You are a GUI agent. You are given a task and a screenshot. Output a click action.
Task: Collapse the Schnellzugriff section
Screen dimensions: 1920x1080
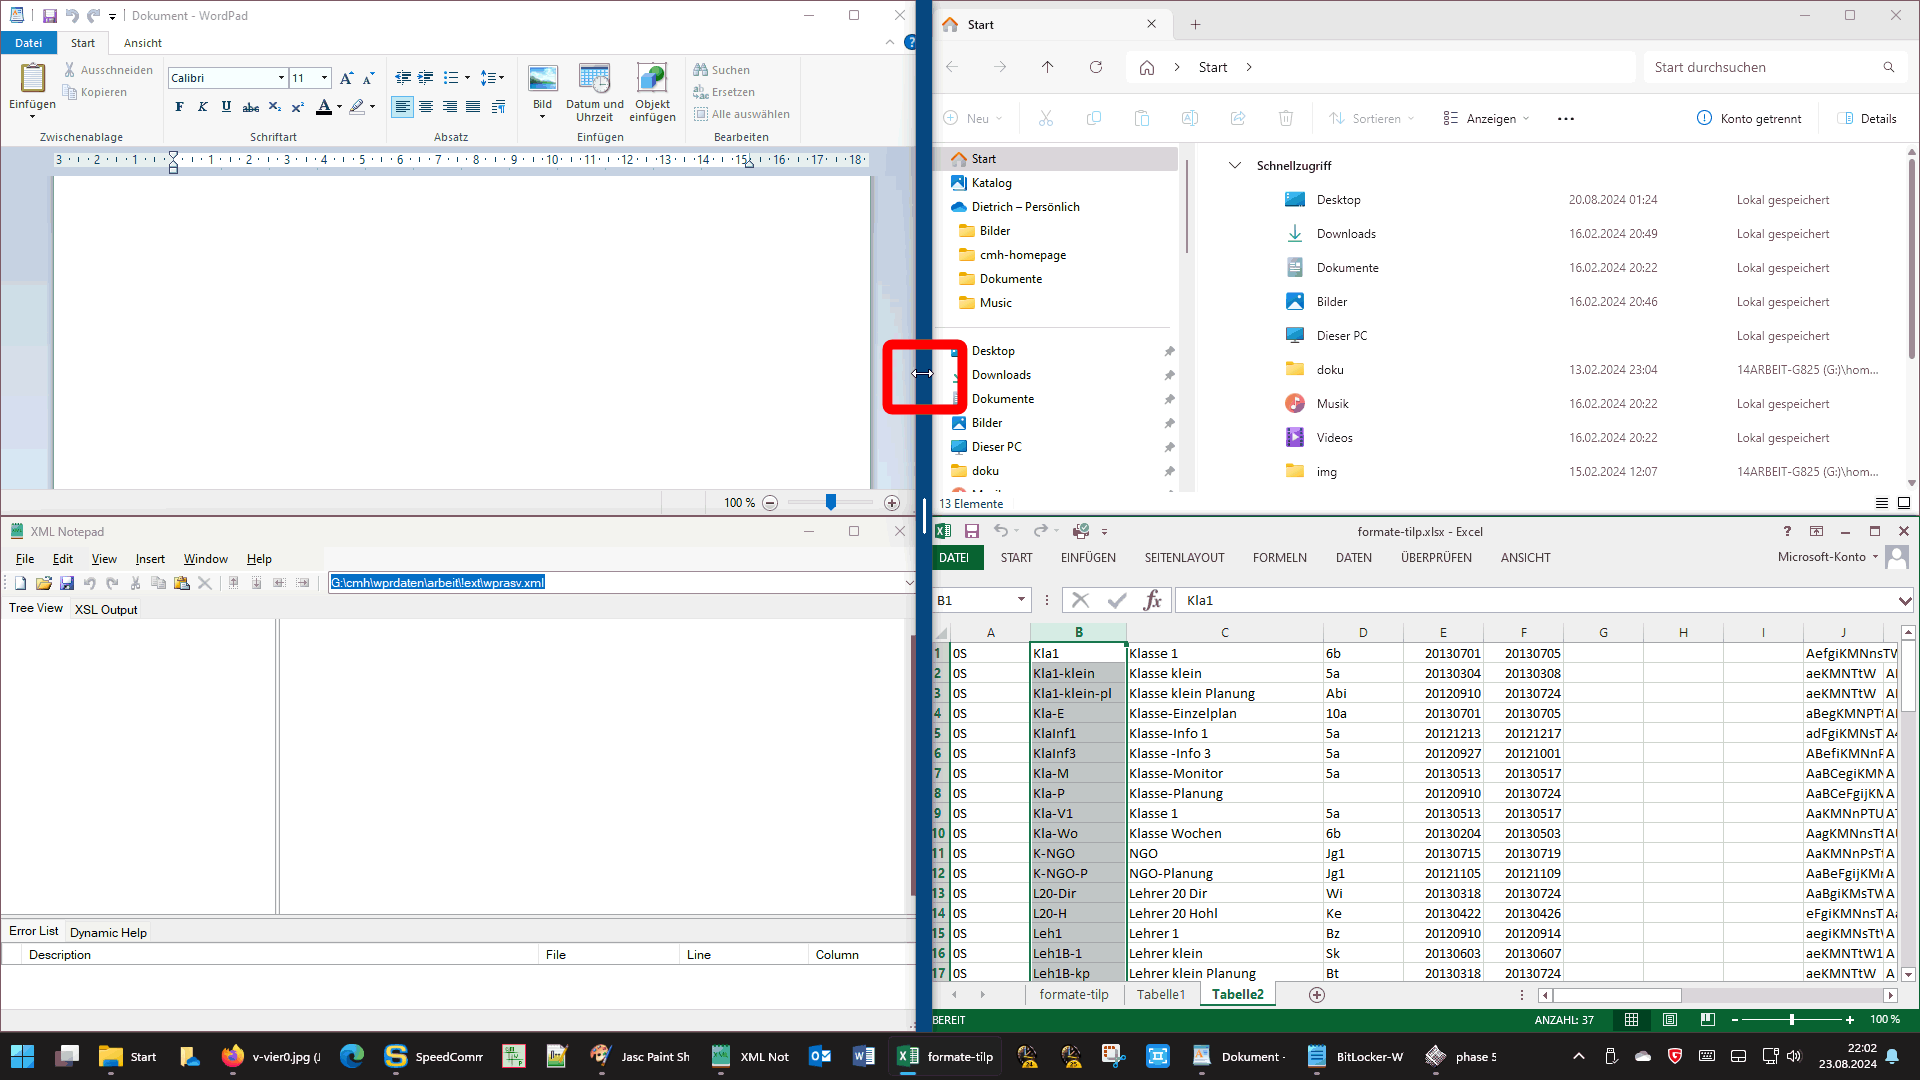click(1235, 165)
